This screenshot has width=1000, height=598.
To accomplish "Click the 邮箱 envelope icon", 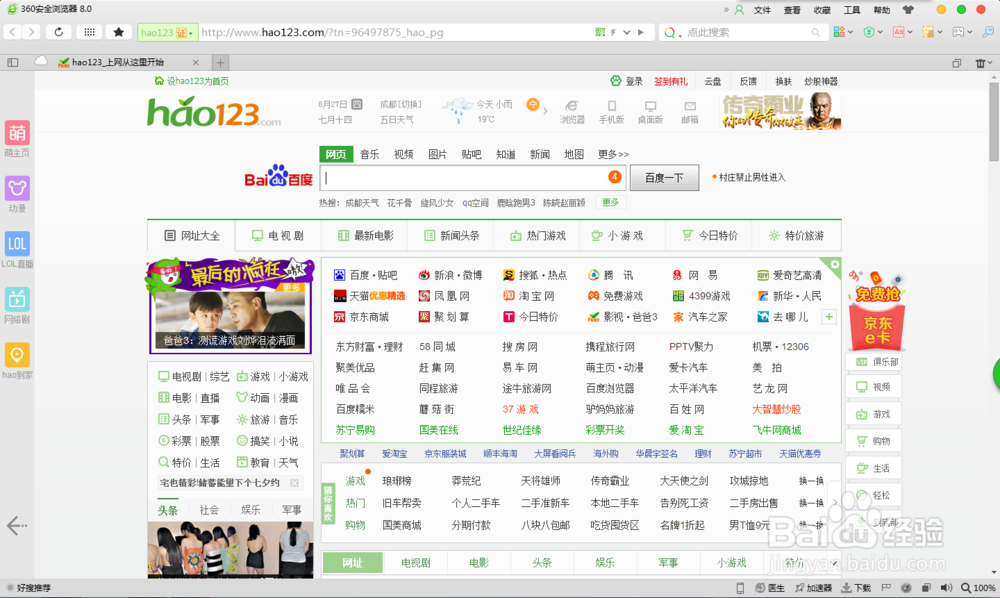I will [690, 106].
